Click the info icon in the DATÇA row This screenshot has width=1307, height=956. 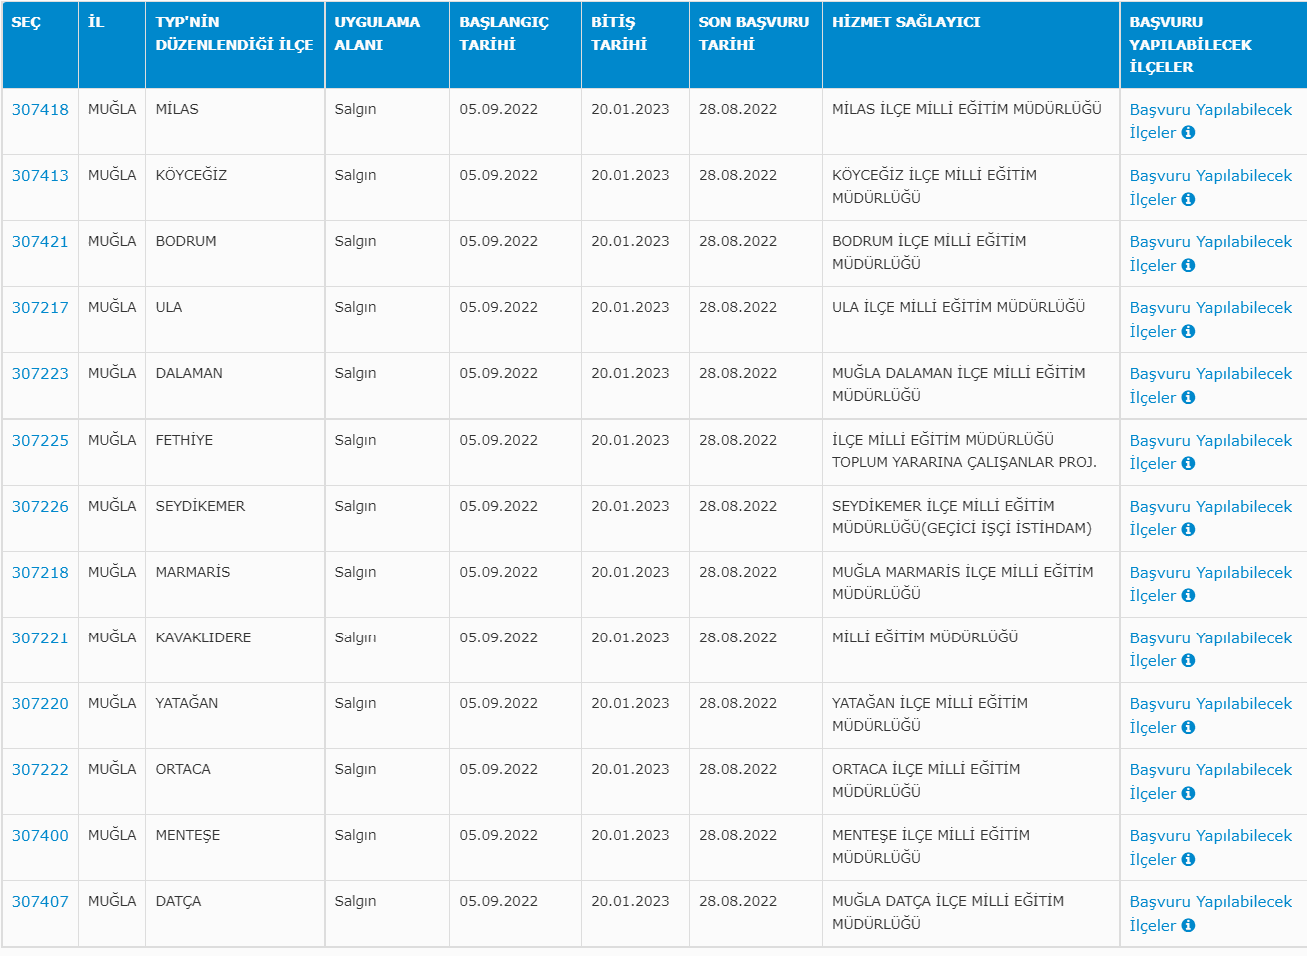[x=1188, y=925]
